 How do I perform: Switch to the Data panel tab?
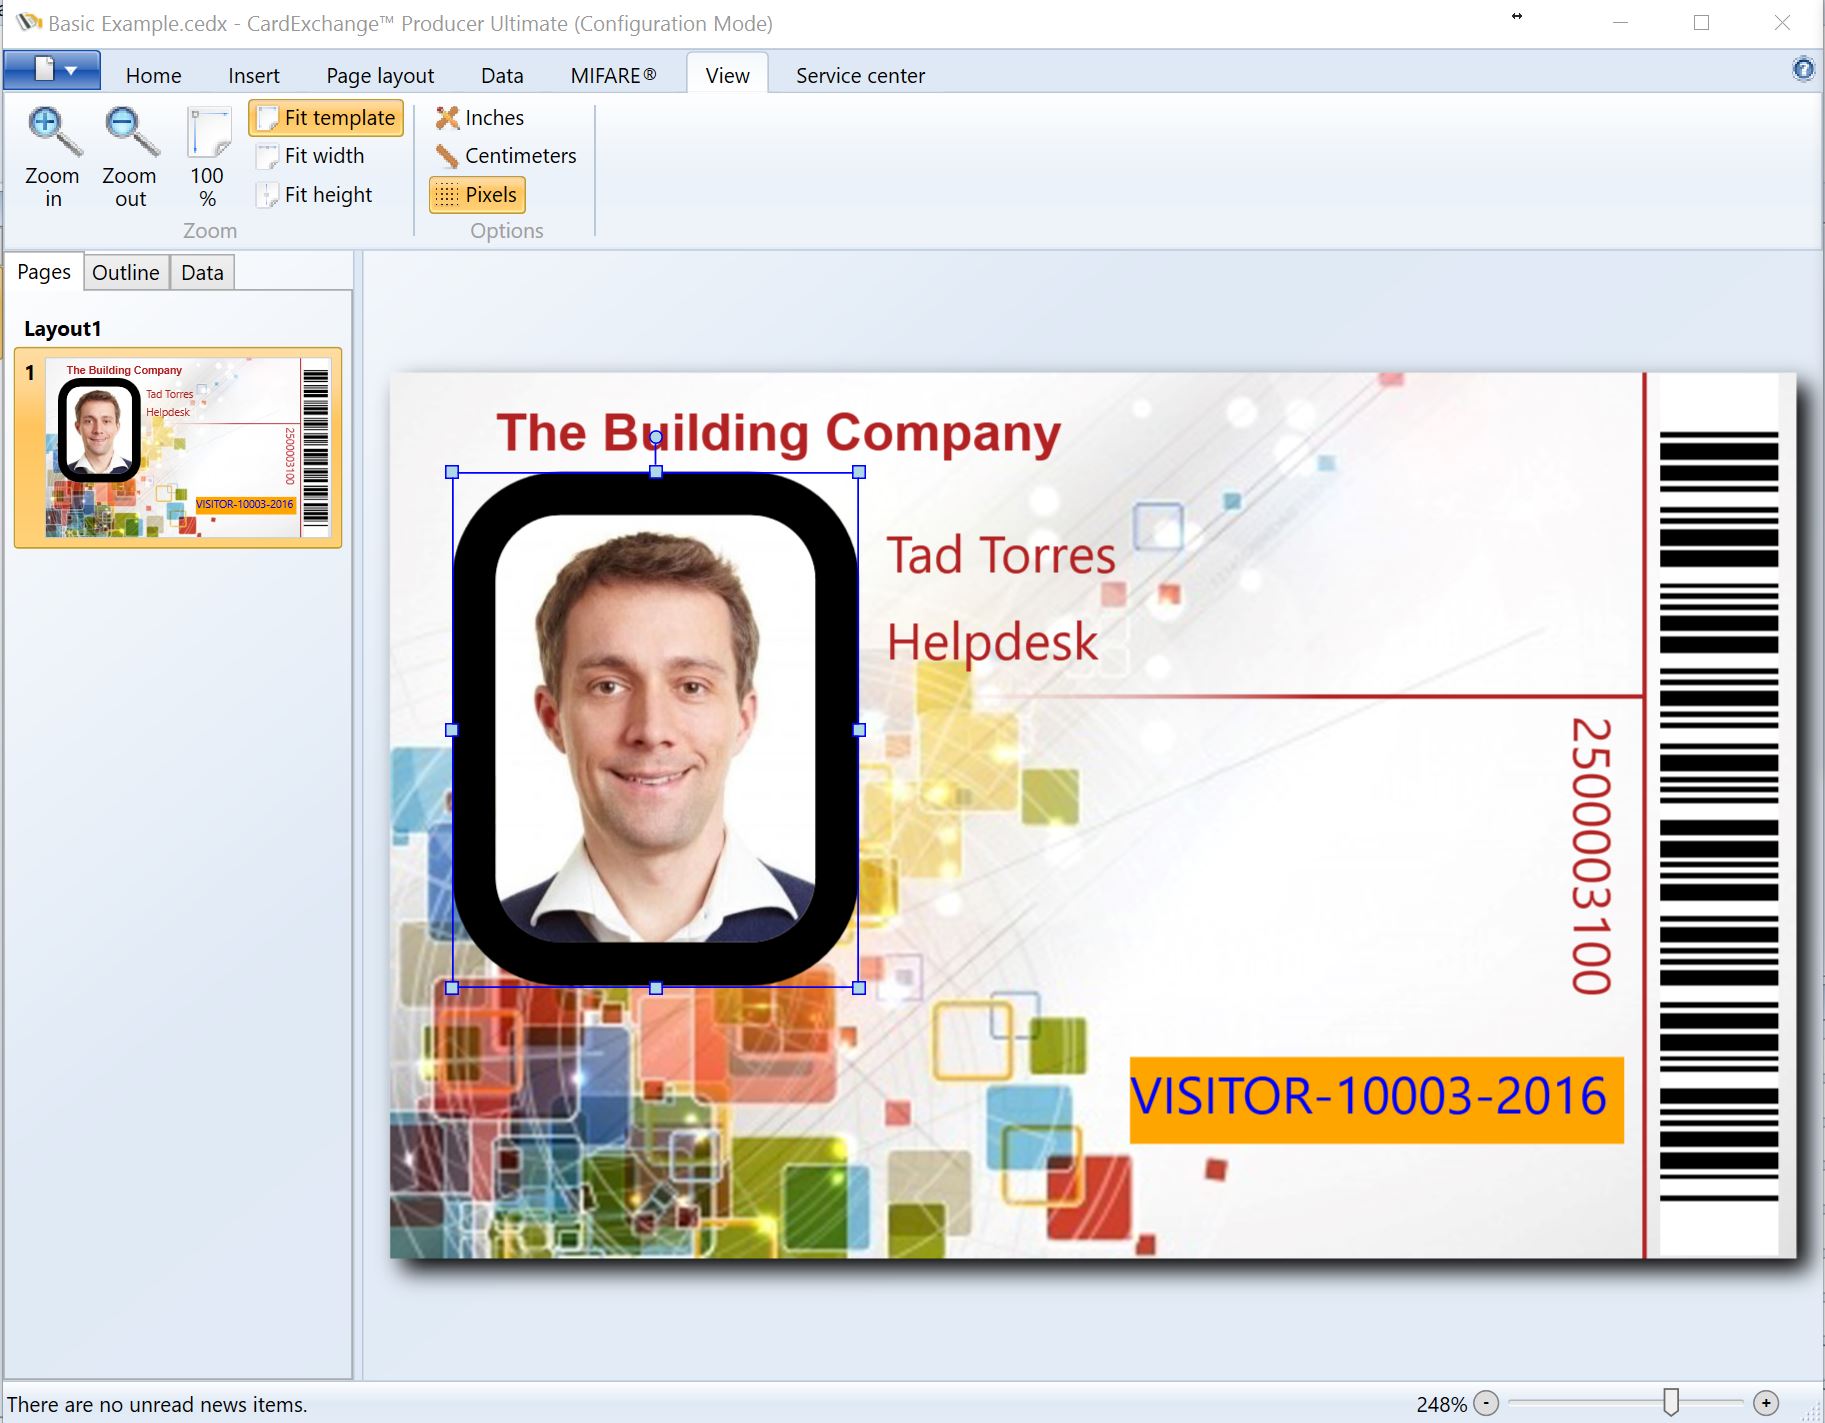202,273
